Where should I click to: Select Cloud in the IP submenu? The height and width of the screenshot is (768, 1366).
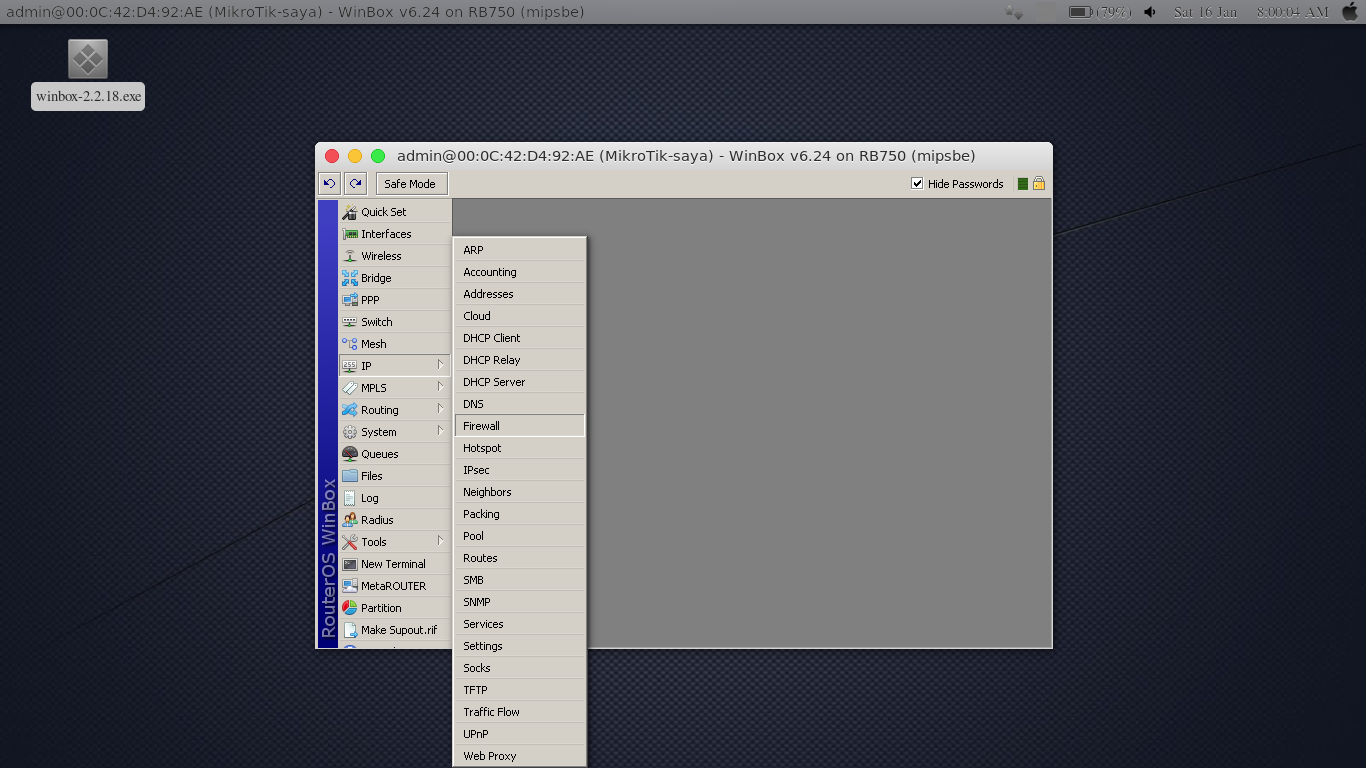(520, 316)
